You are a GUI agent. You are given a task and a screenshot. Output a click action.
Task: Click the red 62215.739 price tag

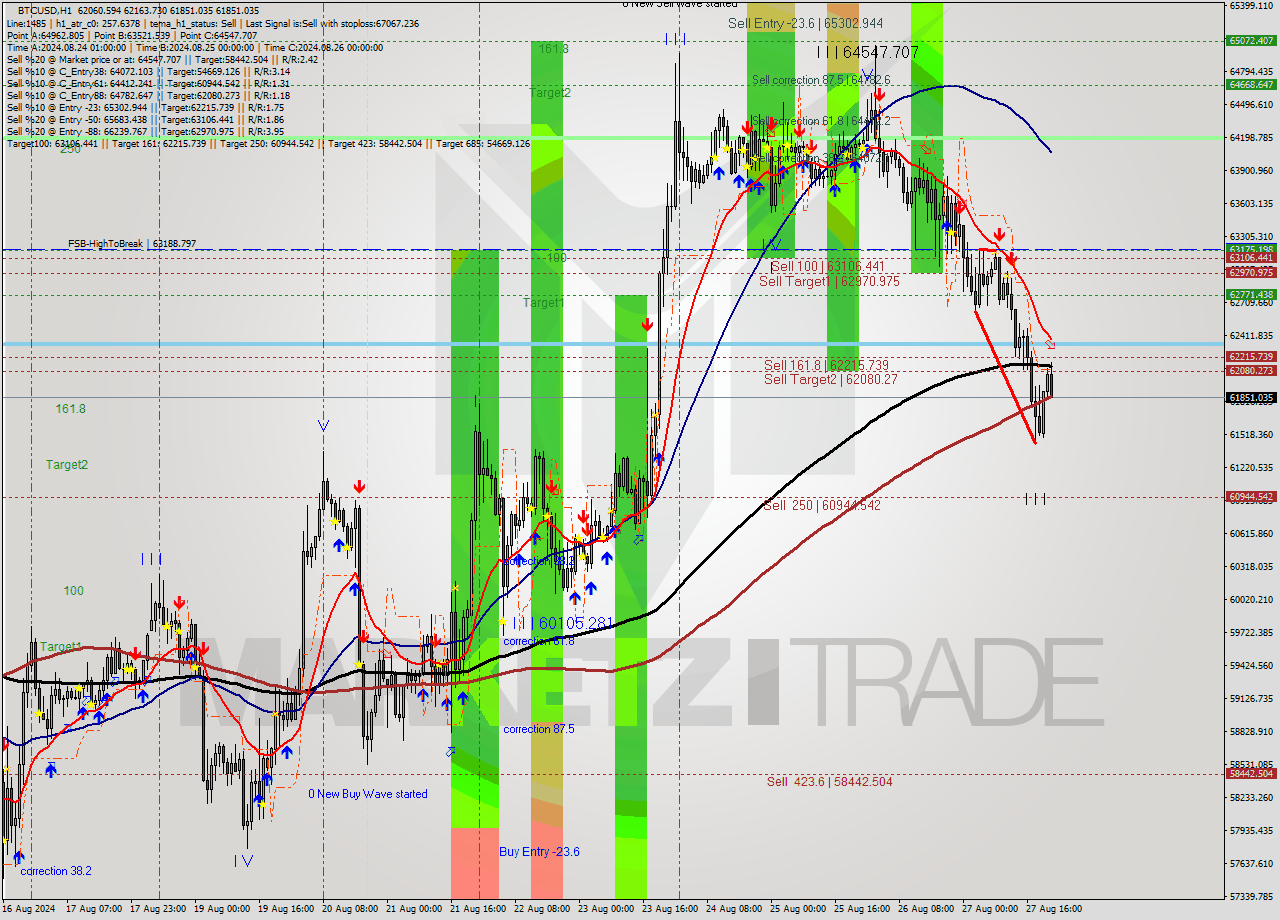pyautogui.click(x=1250, y=356)
